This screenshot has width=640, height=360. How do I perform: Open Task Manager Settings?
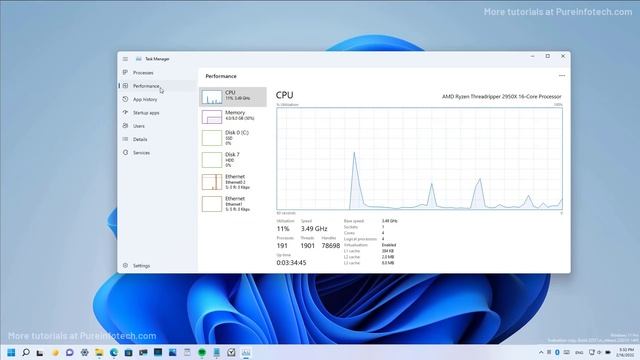(x=157, y=266)
